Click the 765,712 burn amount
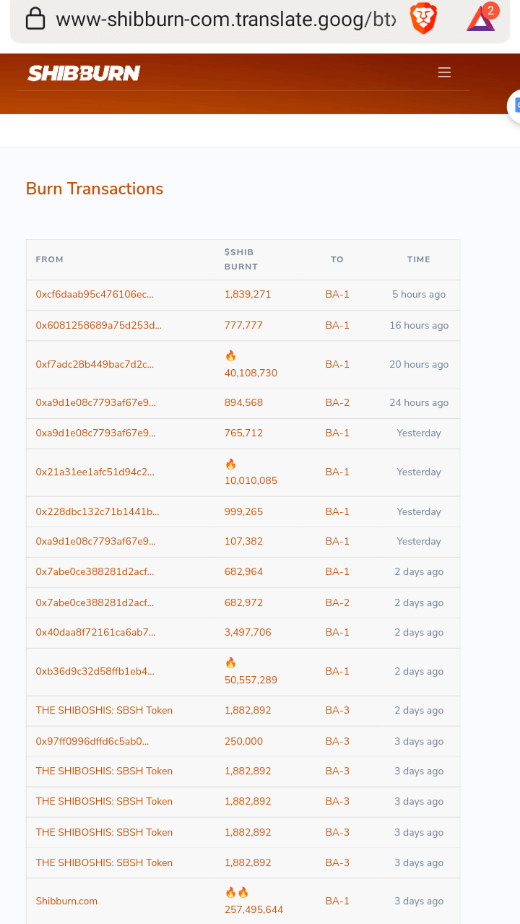Screen dimensions: 520x924 coord(243,433)
